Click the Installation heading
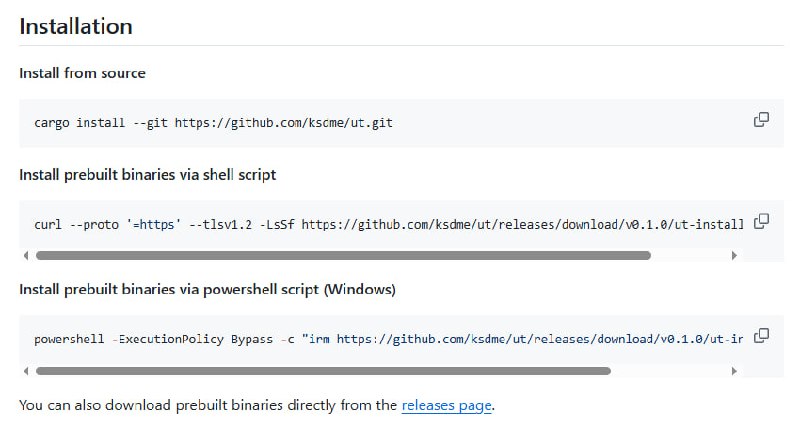The image size is (800, 428). [x=76, y=26]
